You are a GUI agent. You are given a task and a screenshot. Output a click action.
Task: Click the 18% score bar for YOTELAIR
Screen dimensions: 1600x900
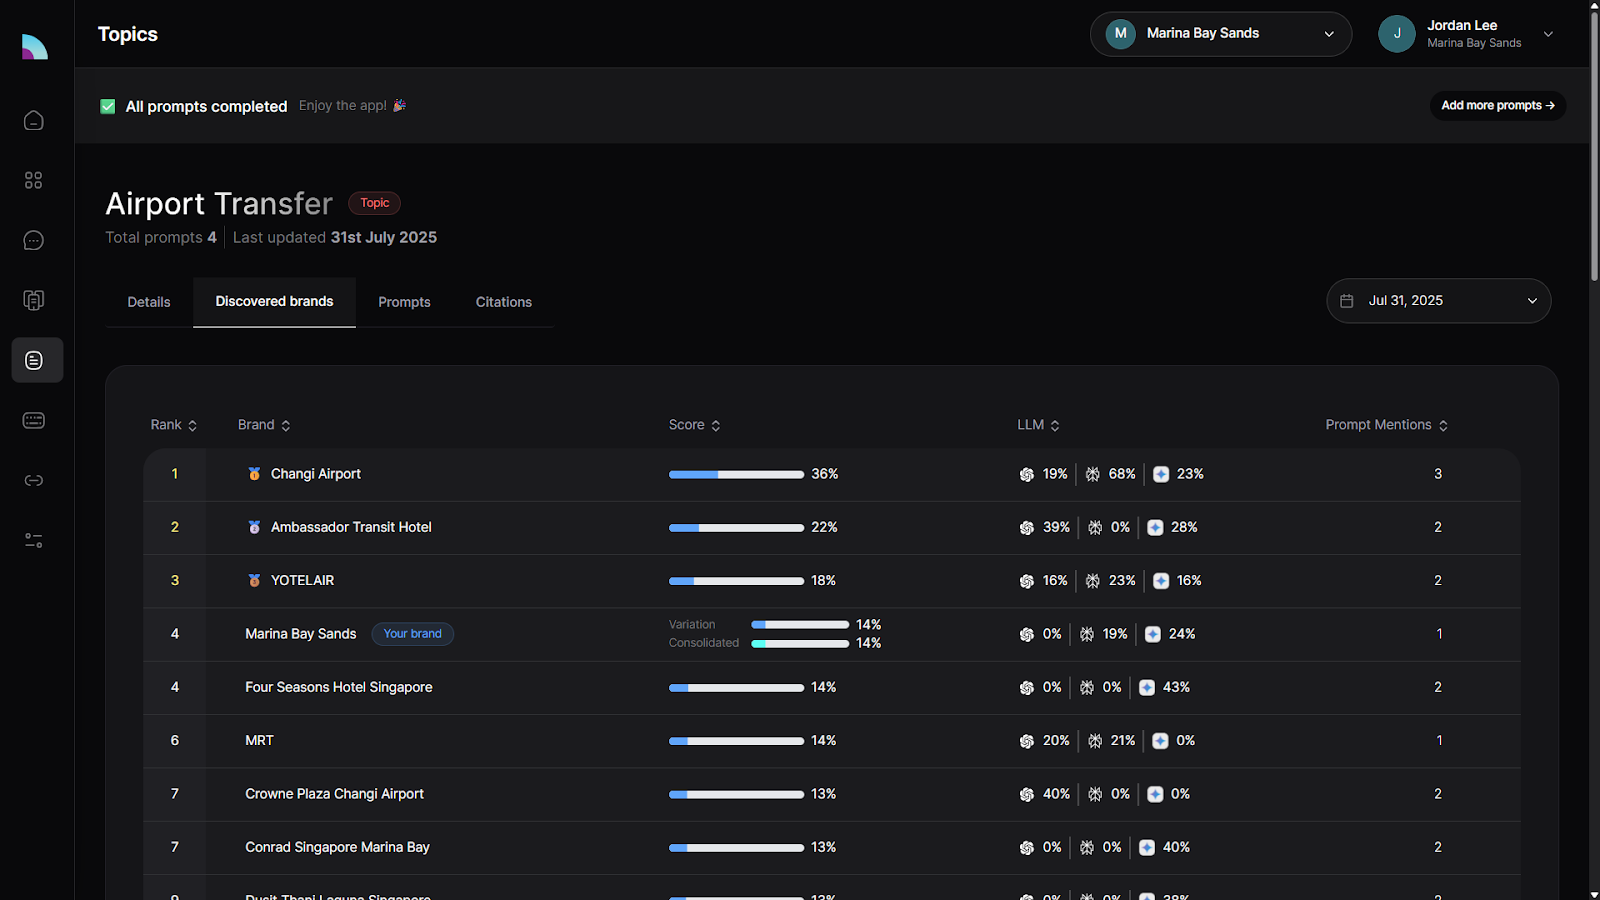click(736, 580)
